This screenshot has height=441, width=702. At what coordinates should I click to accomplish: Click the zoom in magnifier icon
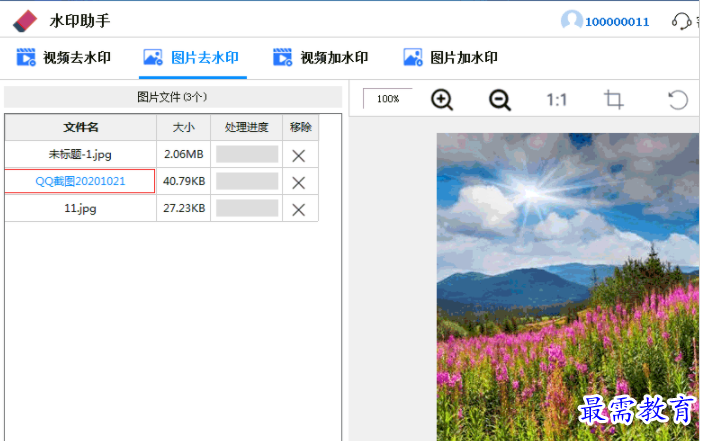(x=442, y=99)
